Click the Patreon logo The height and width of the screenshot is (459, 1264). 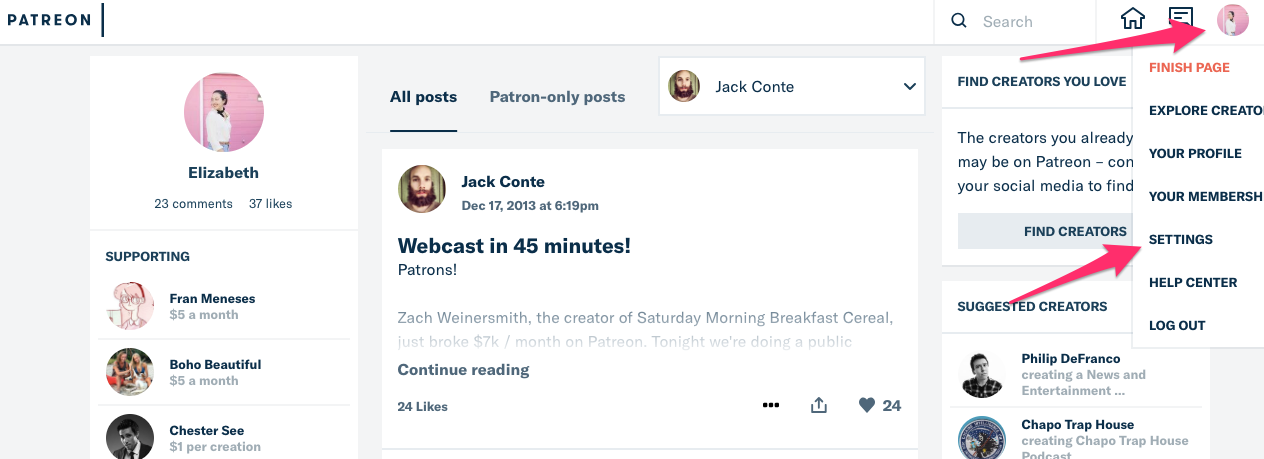(x=48, y=20)
